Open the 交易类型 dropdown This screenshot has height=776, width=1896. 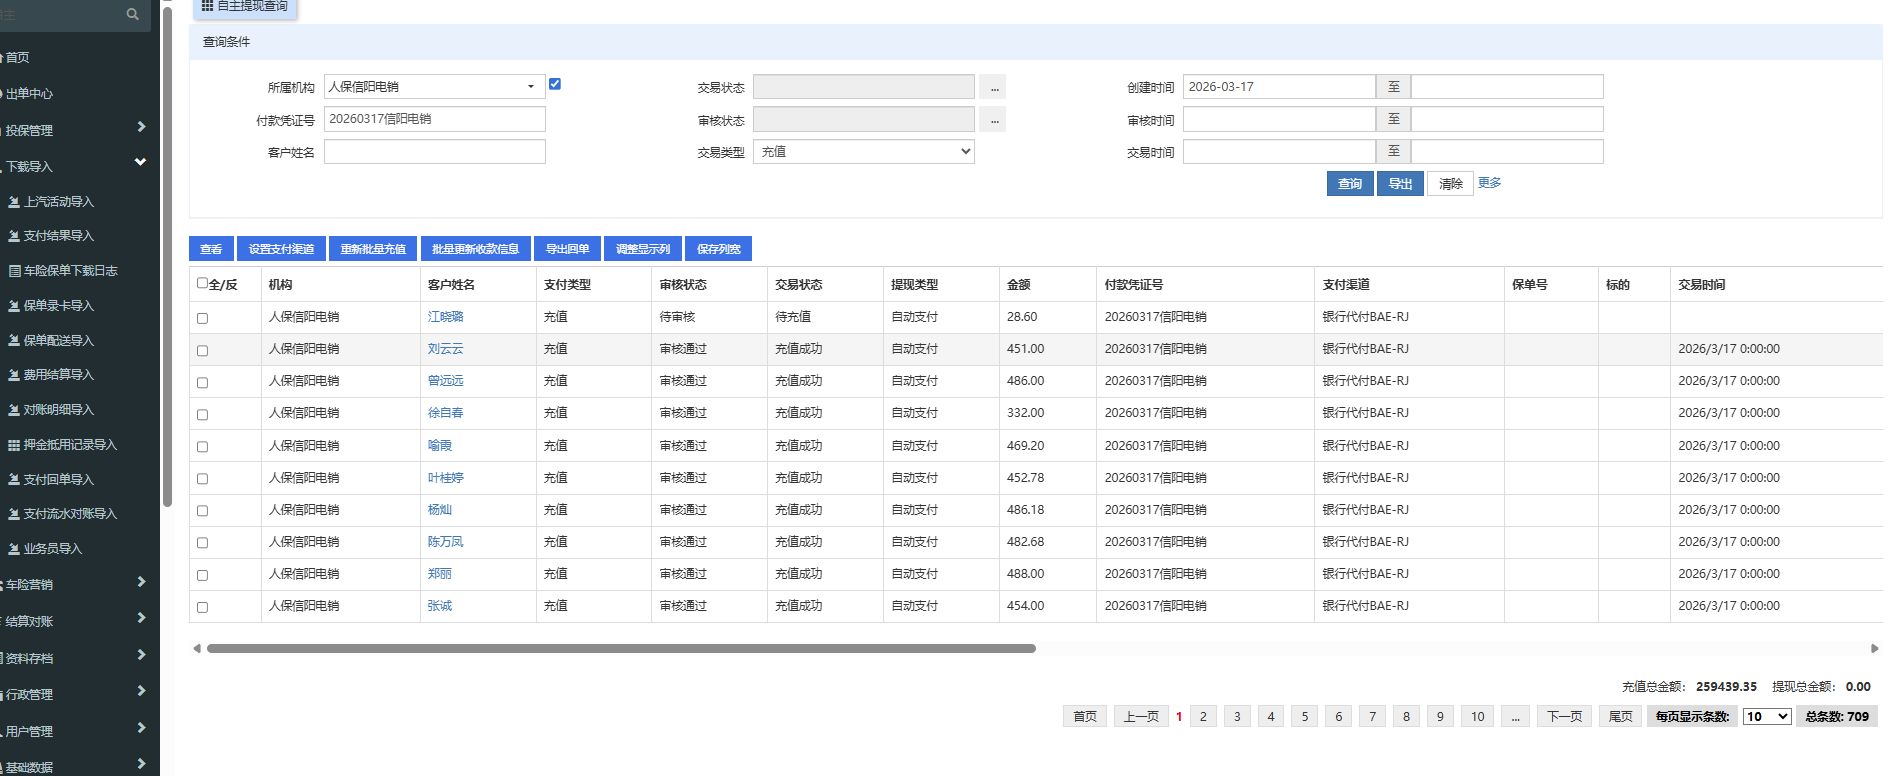(x=863, y=152)
